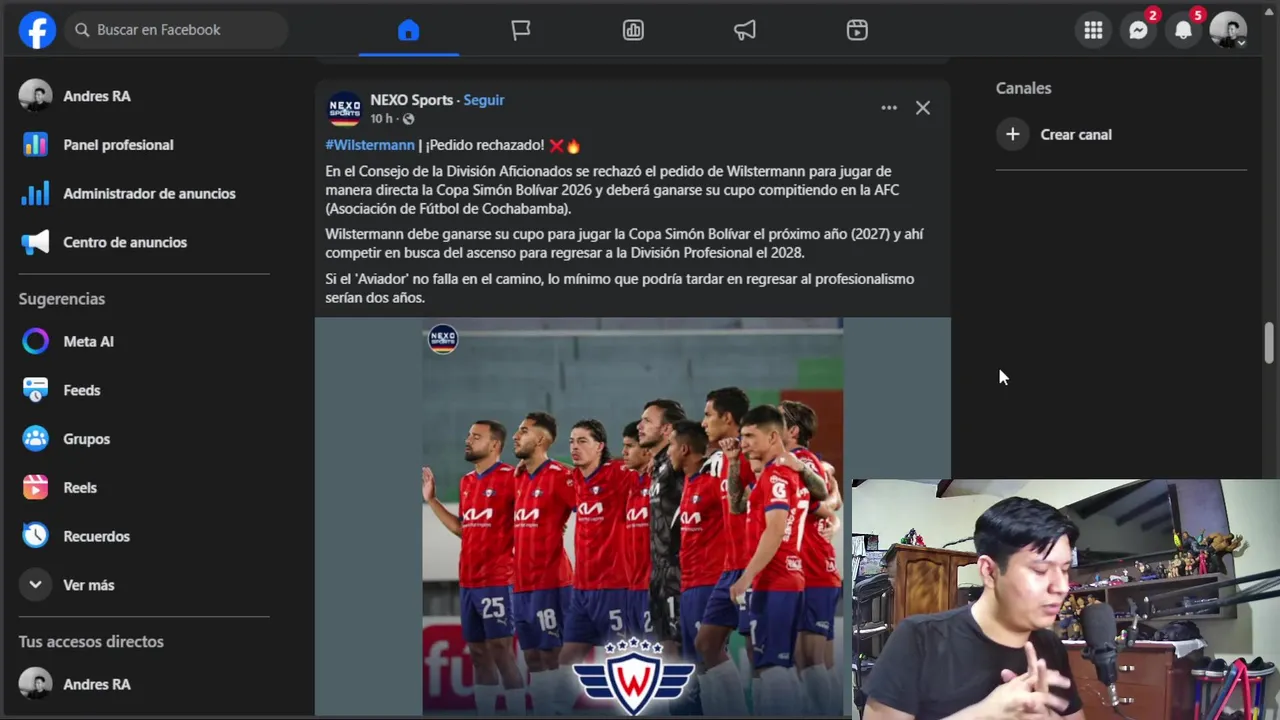1280x720 pixels.
Task: Click the Facebook logo
Action: pyautogui.click(x=37, y=30)
